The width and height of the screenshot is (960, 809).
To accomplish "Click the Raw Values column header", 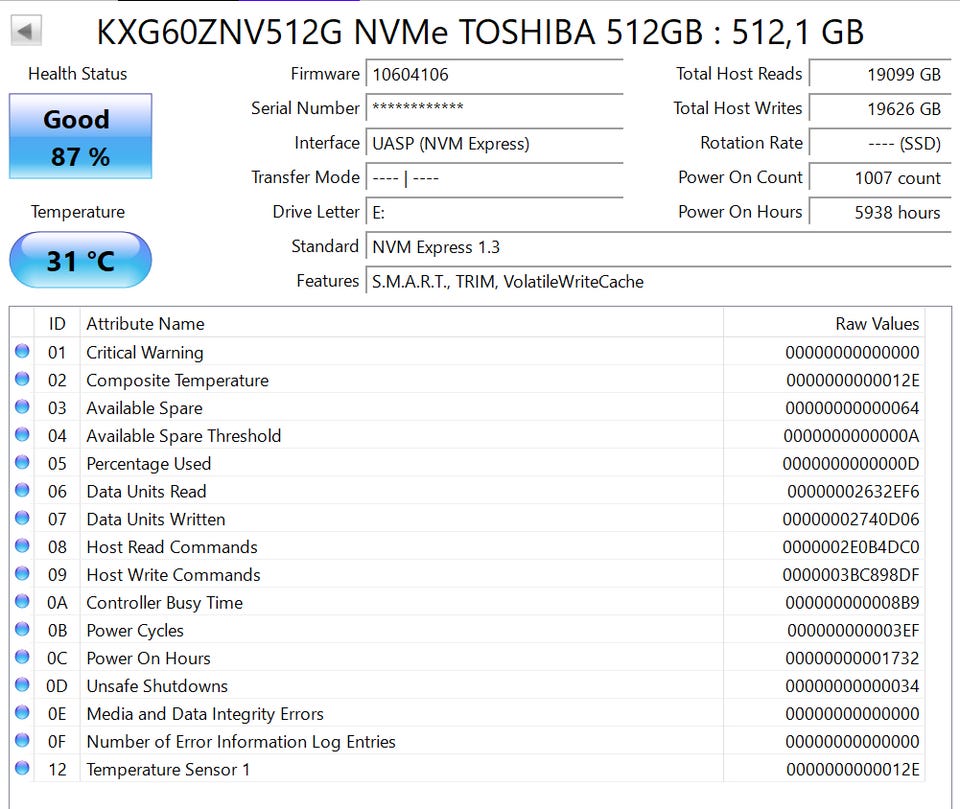I will click(876, 324).
